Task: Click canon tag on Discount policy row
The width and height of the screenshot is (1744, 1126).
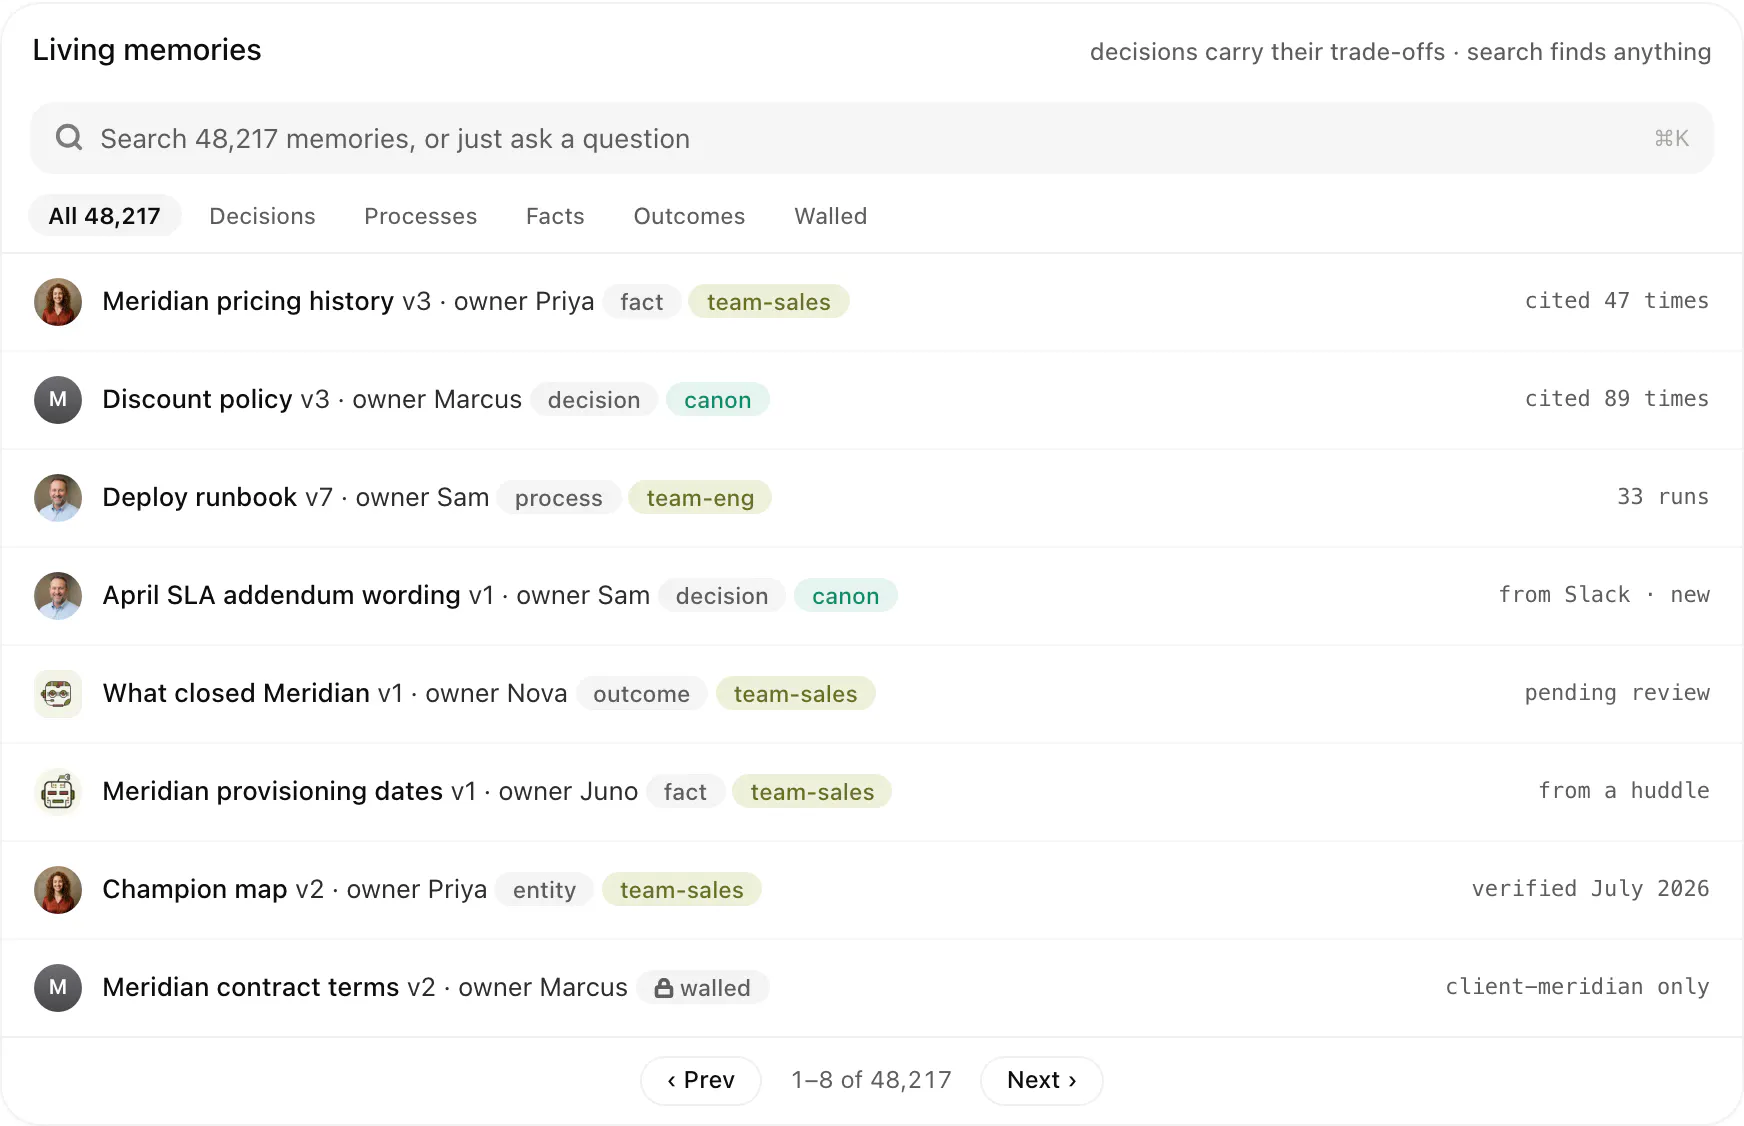Action: (x=718, y=400)
